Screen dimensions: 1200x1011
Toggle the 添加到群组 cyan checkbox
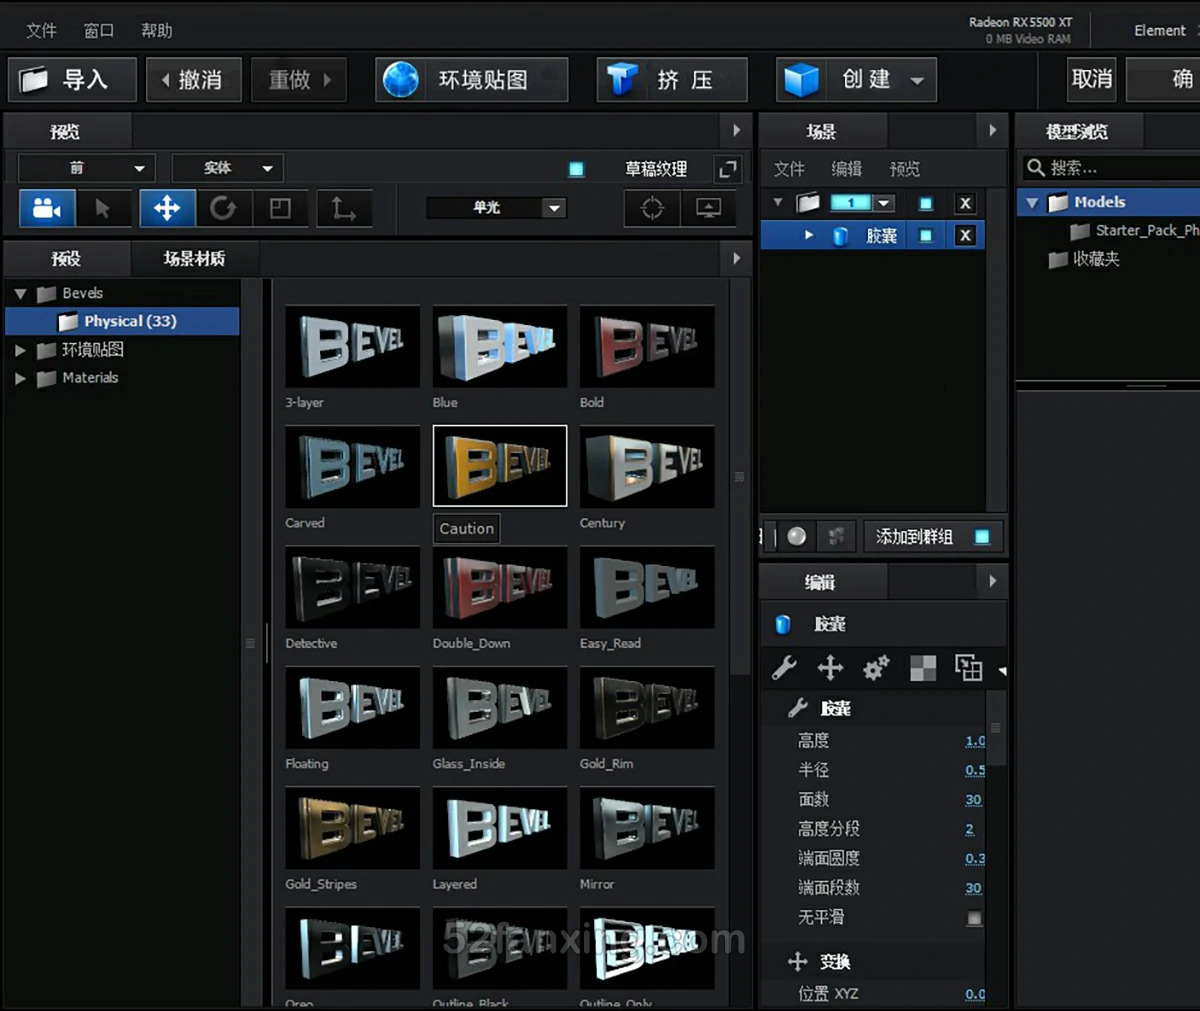pos(982,537)
